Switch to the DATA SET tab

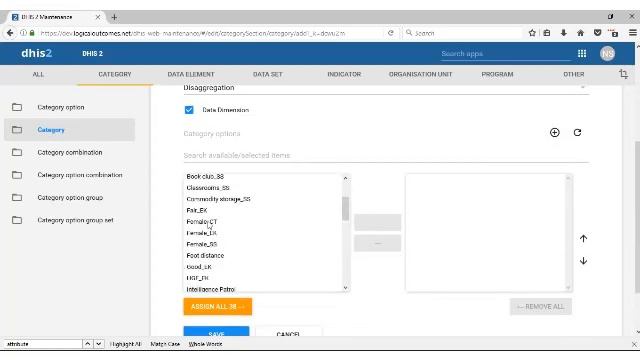[268, 74]
